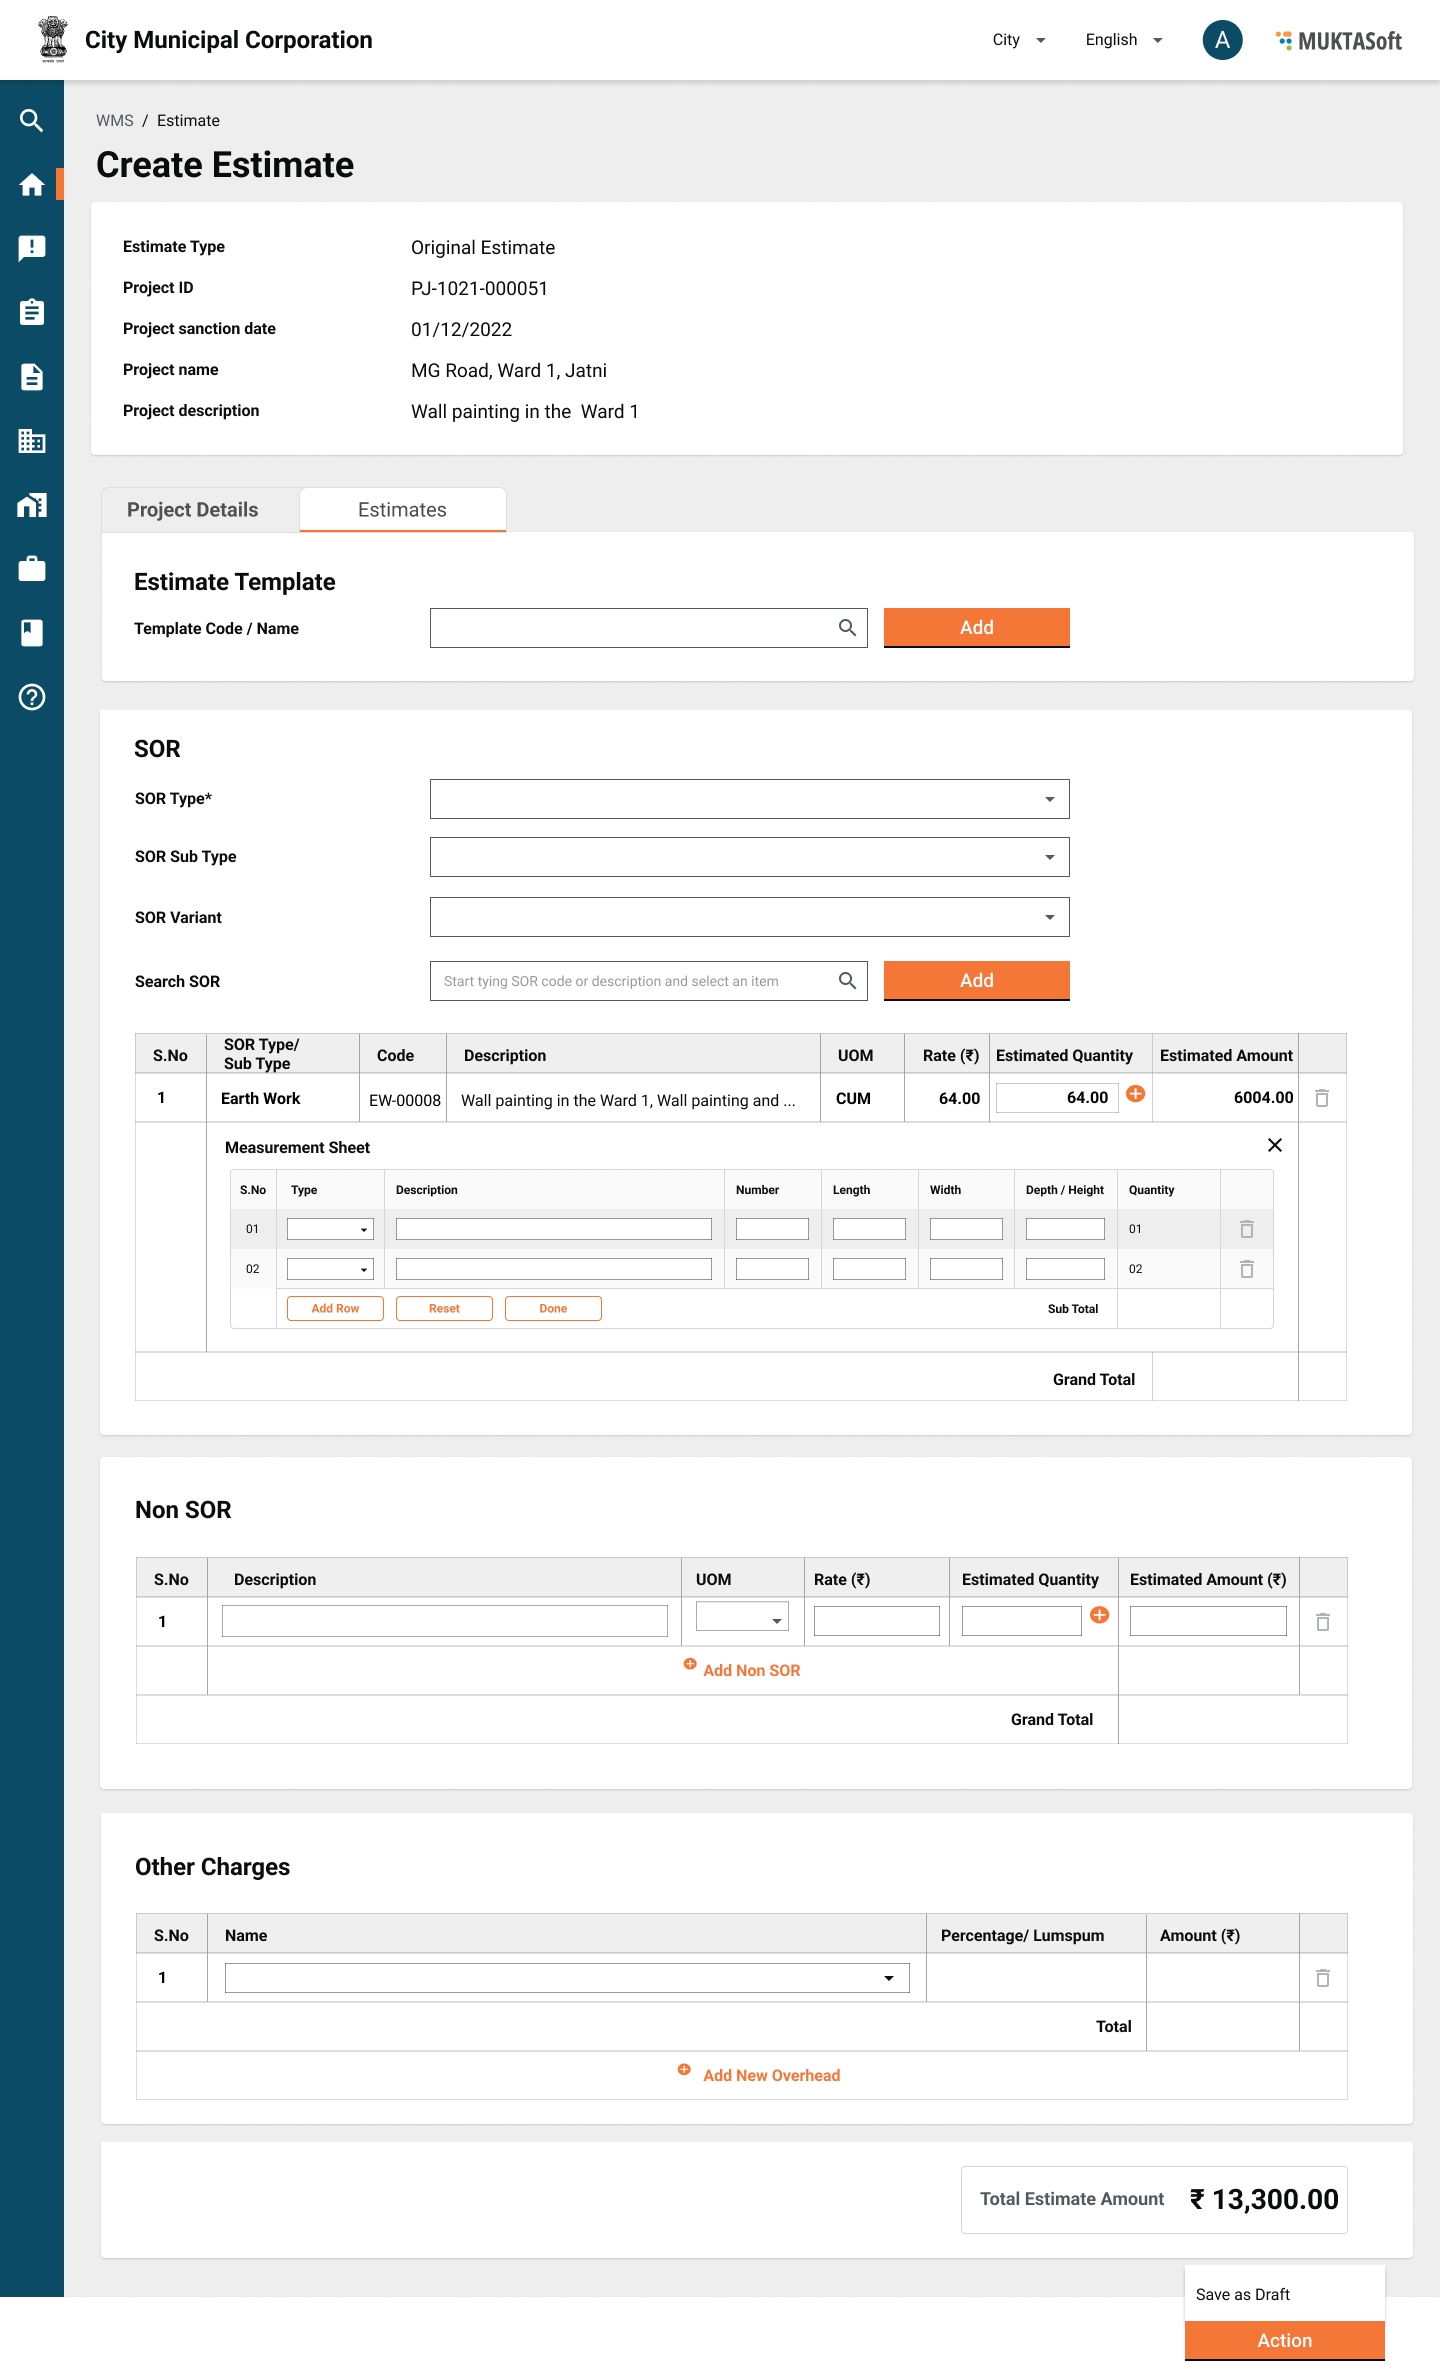Open the SOR Sub Type dropdown
The width and height of the screenshot is (1440, 2377).
point(749,857)
